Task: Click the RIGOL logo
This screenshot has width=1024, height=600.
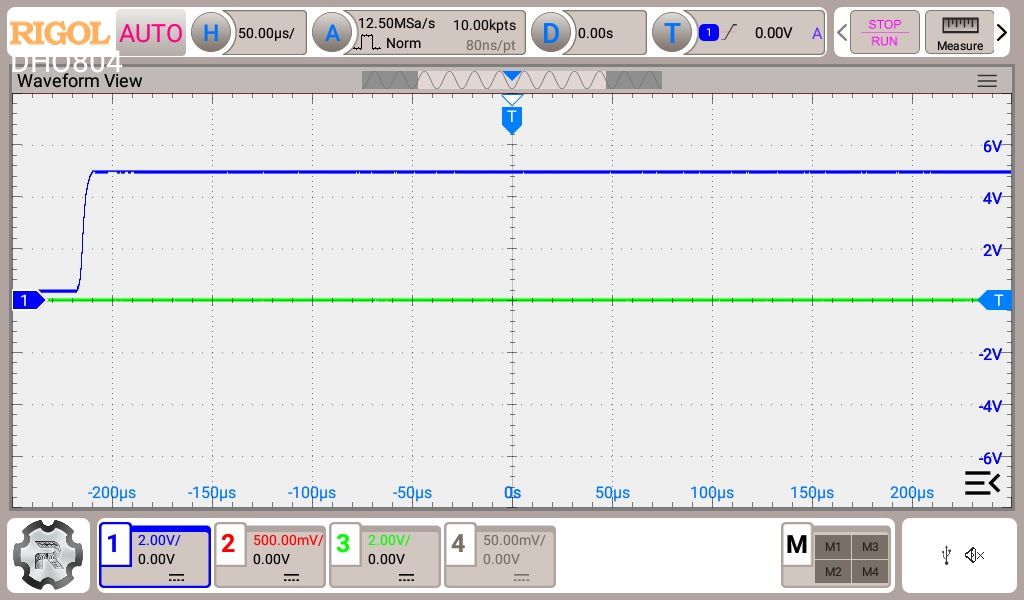Action: click(x=59, y=33)
